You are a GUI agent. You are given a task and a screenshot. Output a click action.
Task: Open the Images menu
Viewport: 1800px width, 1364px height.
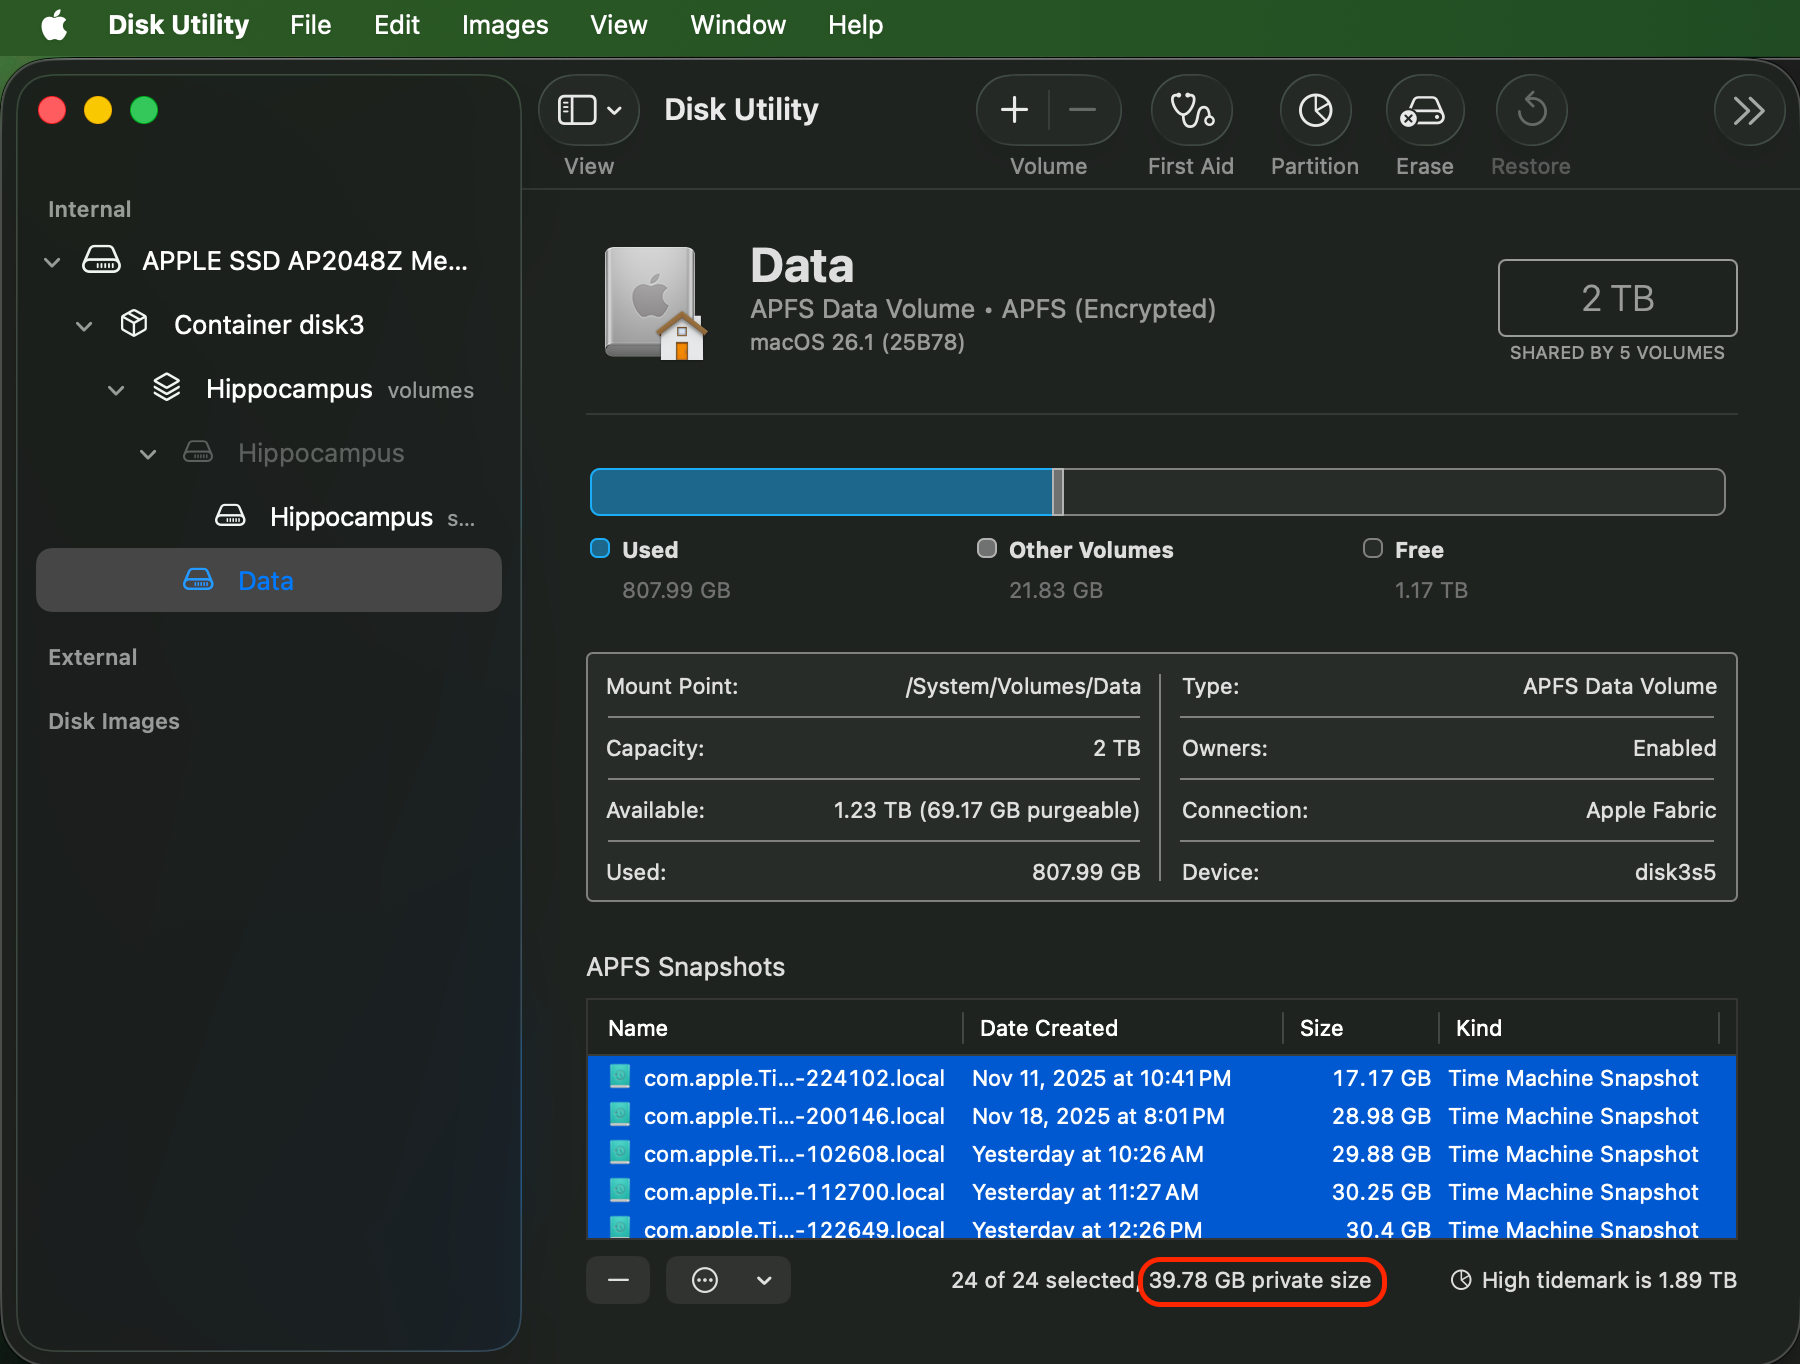point(504,25)
